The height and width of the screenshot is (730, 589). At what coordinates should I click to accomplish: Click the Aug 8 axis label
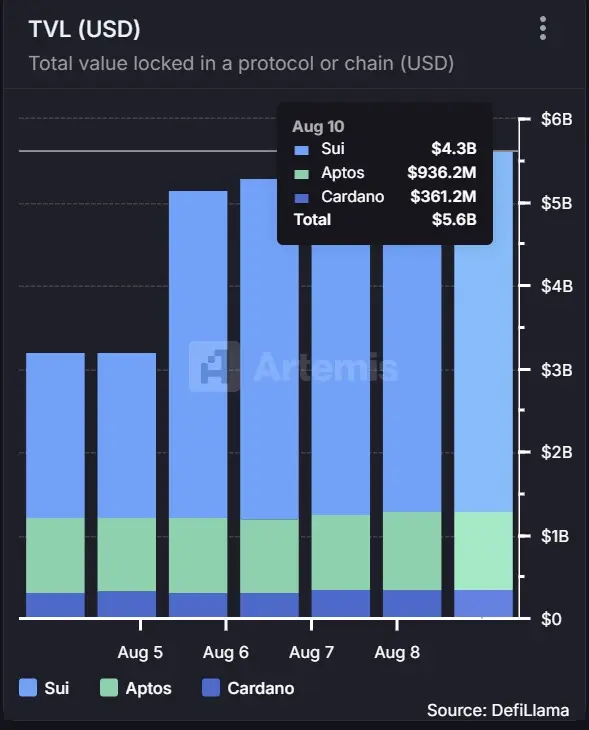point(397,652)
